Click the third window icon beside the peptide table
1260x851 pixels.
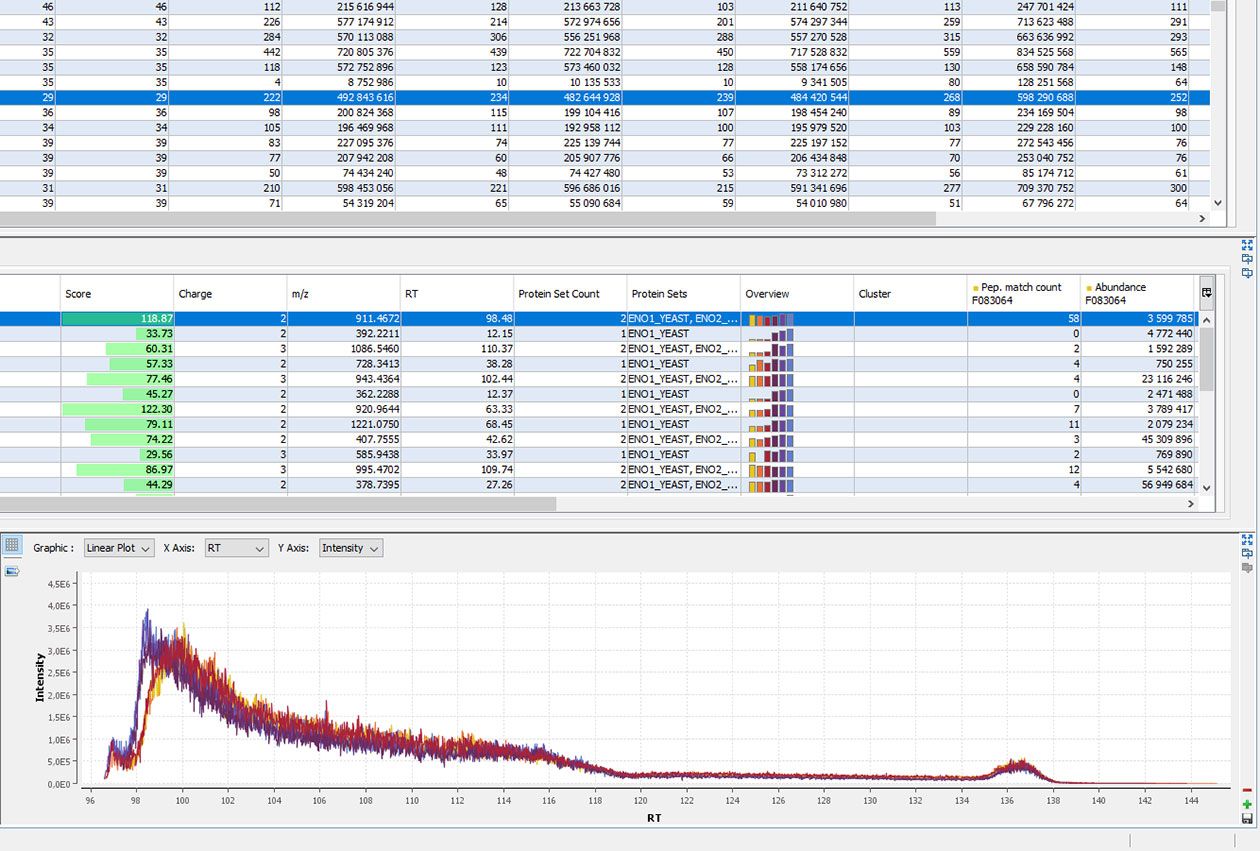coord(1247,272)
